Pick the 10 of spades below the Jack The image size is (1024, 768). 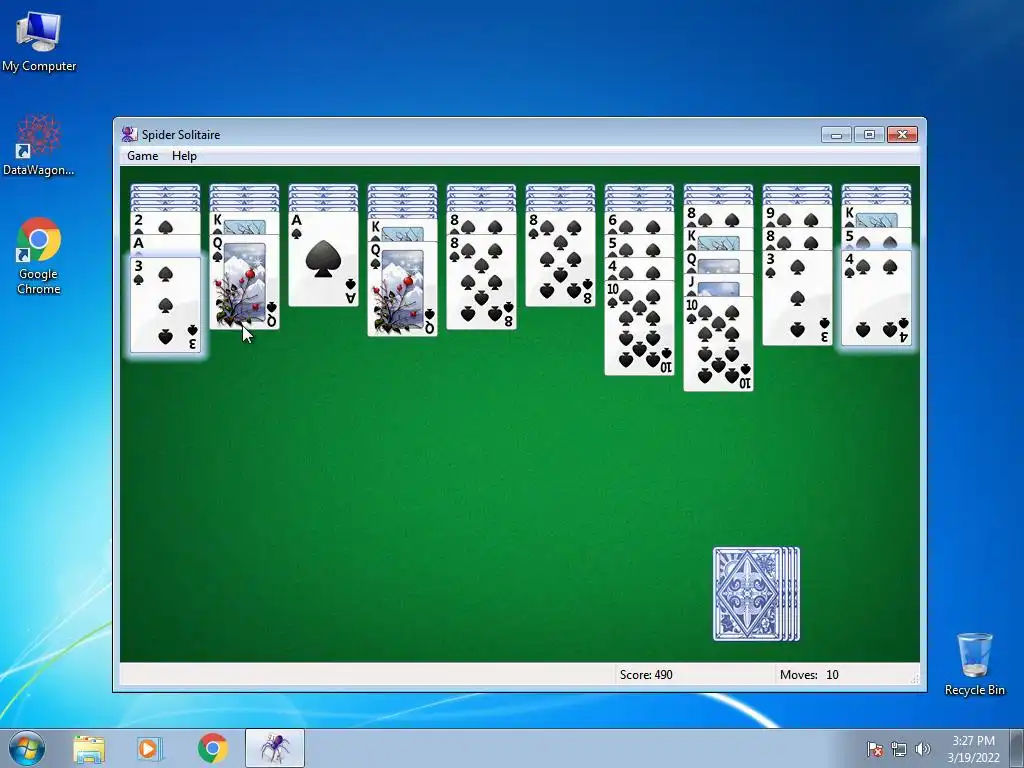[x=718, y=344]
